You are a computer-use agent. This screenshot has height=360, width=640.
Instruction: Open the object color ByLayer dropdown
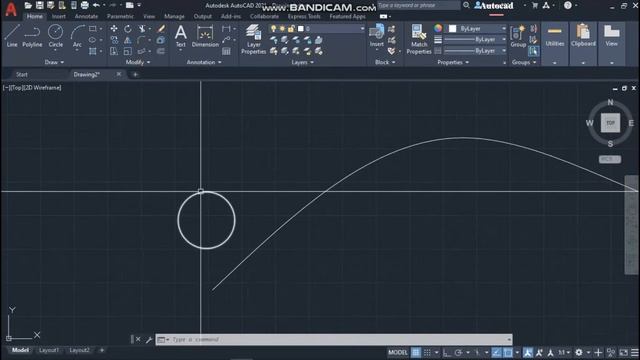coord(477,29)
